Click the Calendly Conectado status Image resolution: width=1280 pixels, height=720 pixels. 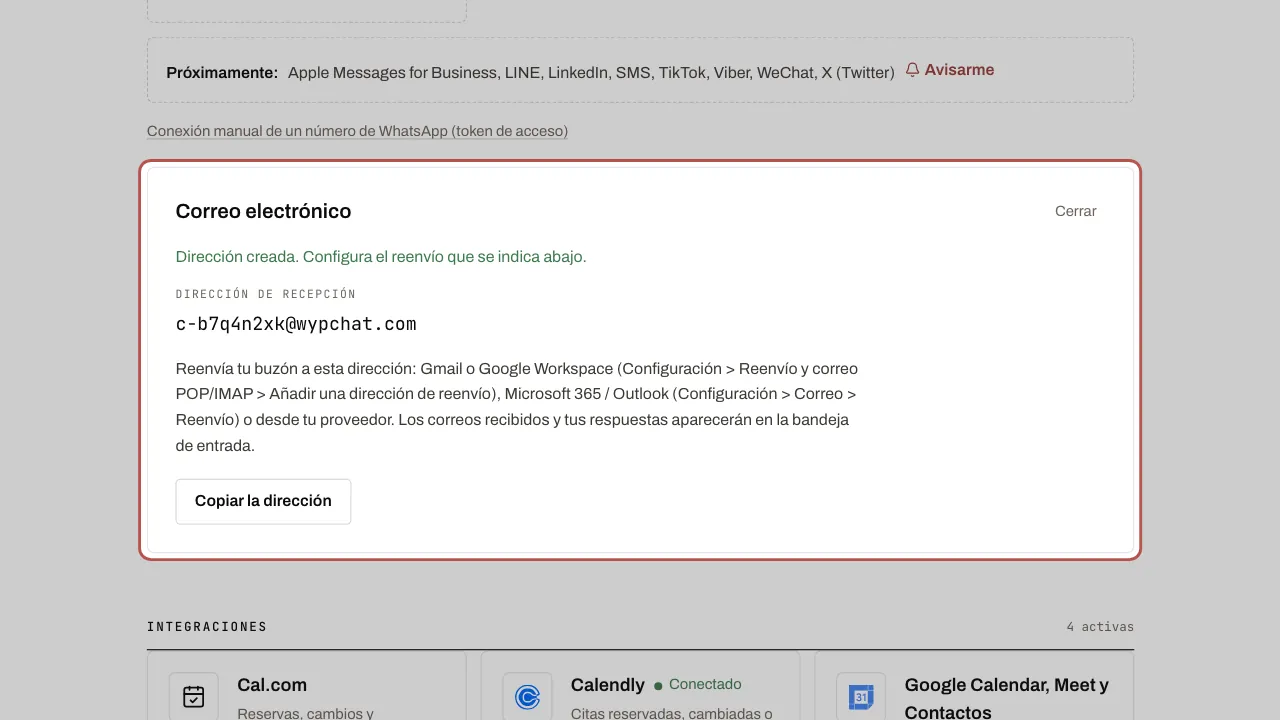coord(698,685)
